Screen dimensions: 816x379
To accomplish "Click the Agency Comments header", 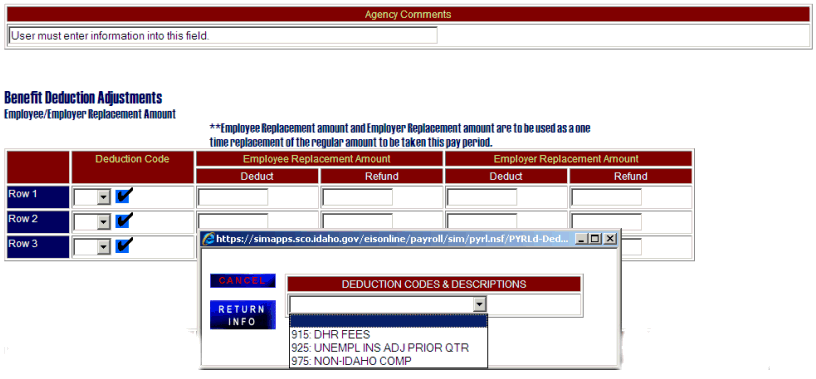I will [x=408, y=15].
